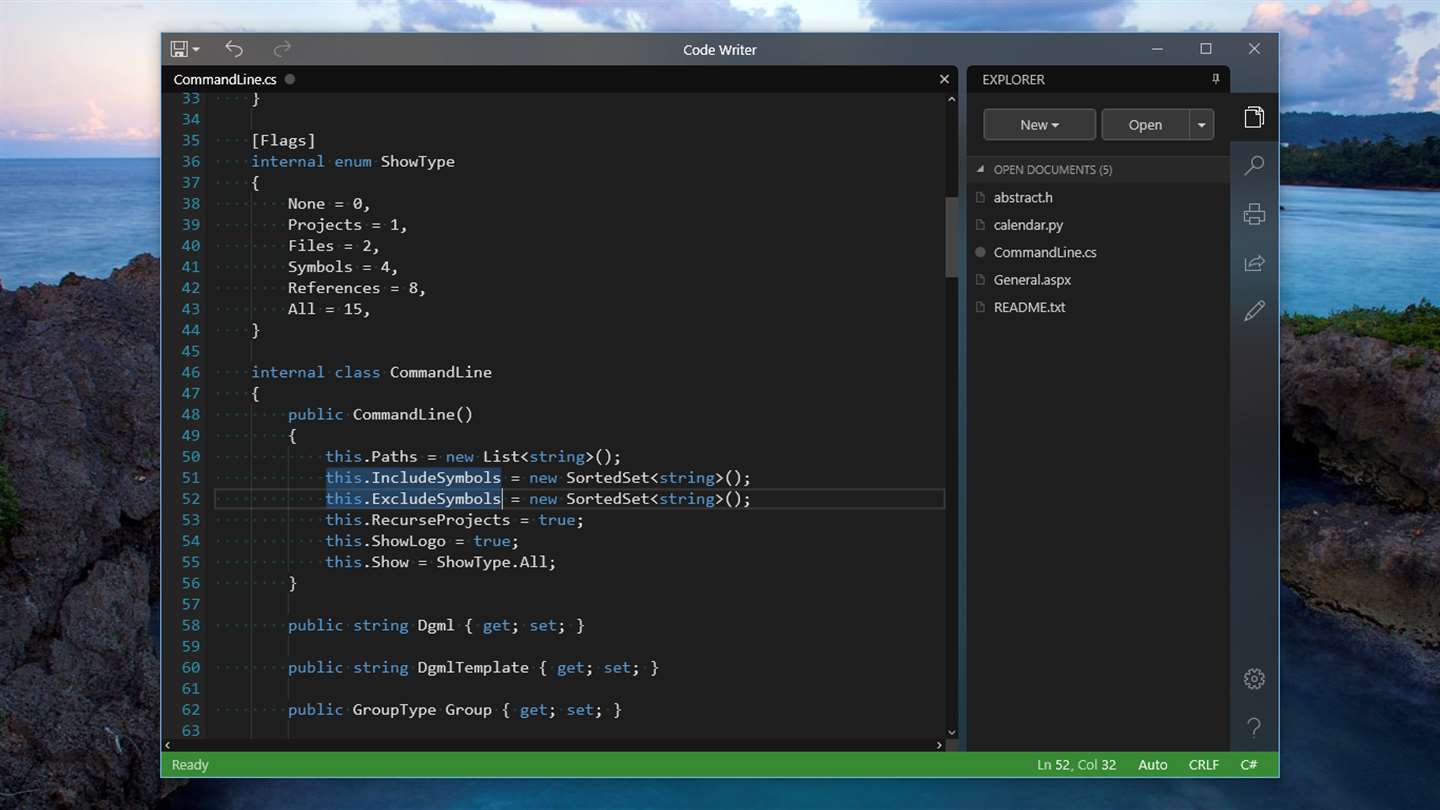Place cursor on 'internal enum ShowType' line
The width and height of the screenshot is (1440, 810).
tap(353, 161)
